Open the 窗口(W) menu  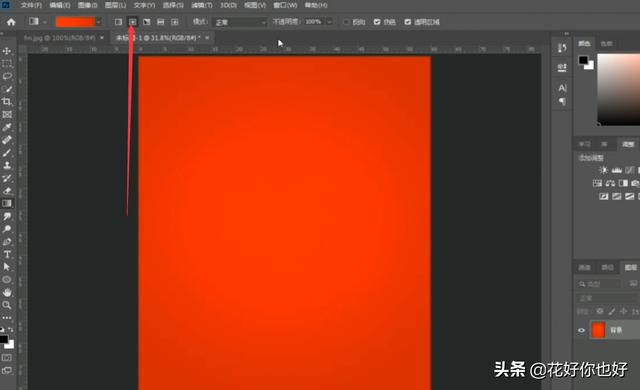pos(285,5)
